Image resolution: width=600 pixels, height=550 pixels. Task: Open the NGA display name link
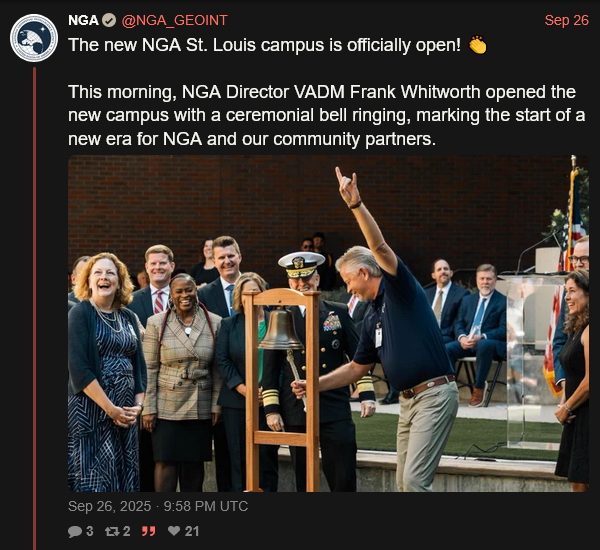tap(83, 20)
